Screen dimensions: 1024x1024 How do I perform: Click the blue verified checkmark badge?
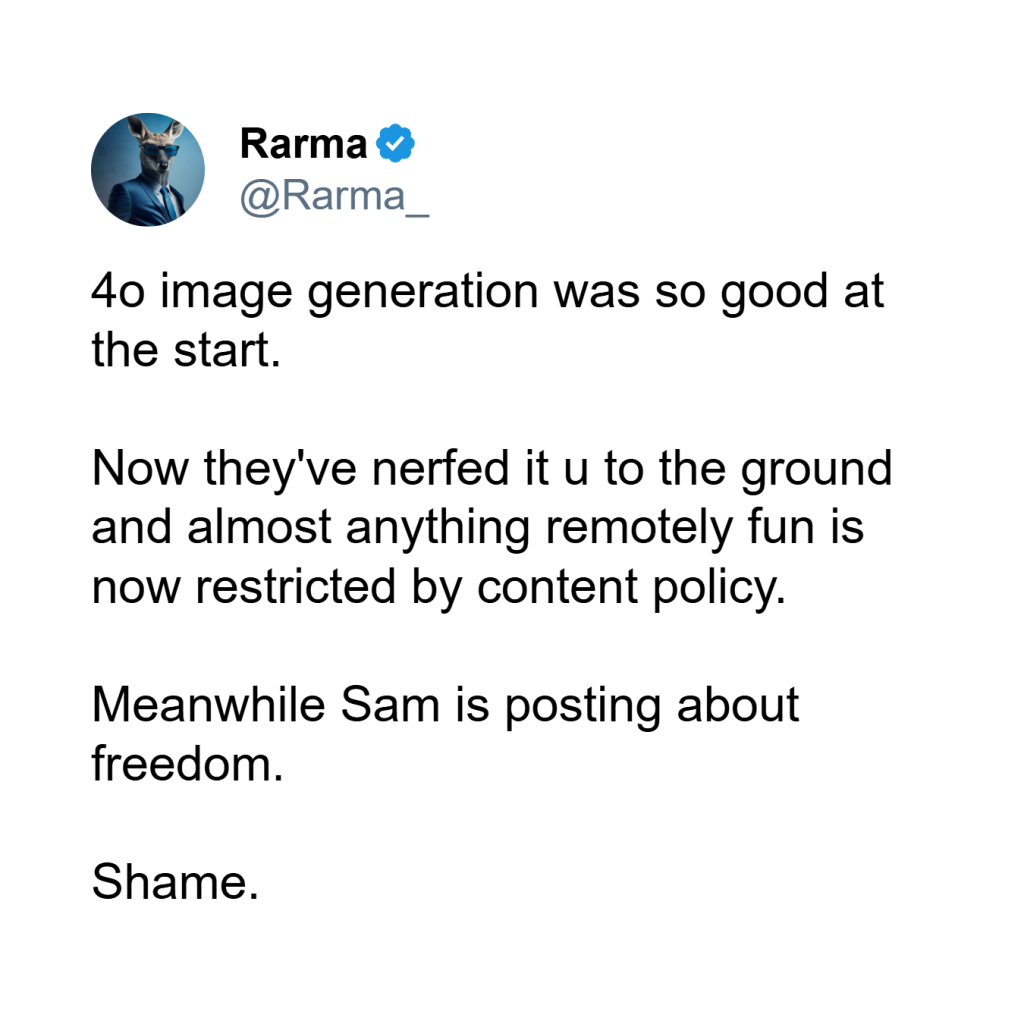point(396,144)
